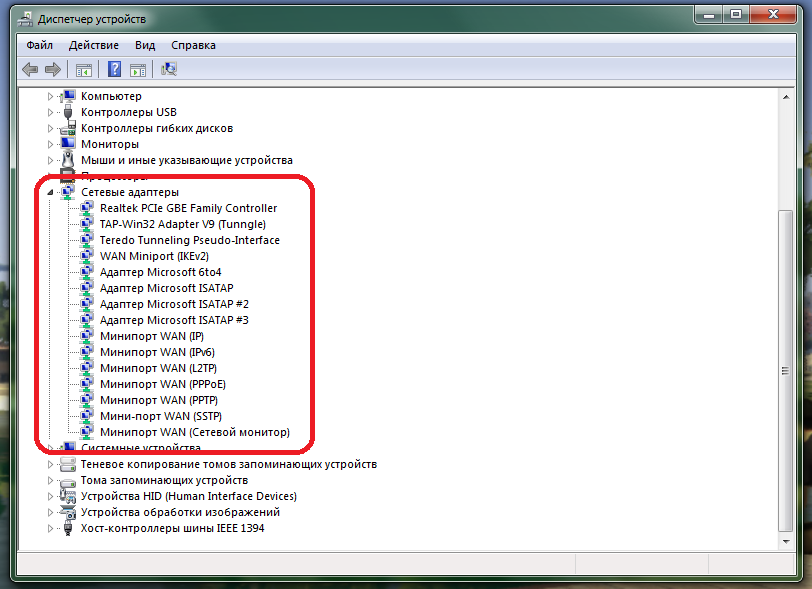Screen dimensions: 812x589
Task: Select Адаптер Microsoft ISATAP without number
Action: pos(167,289)
